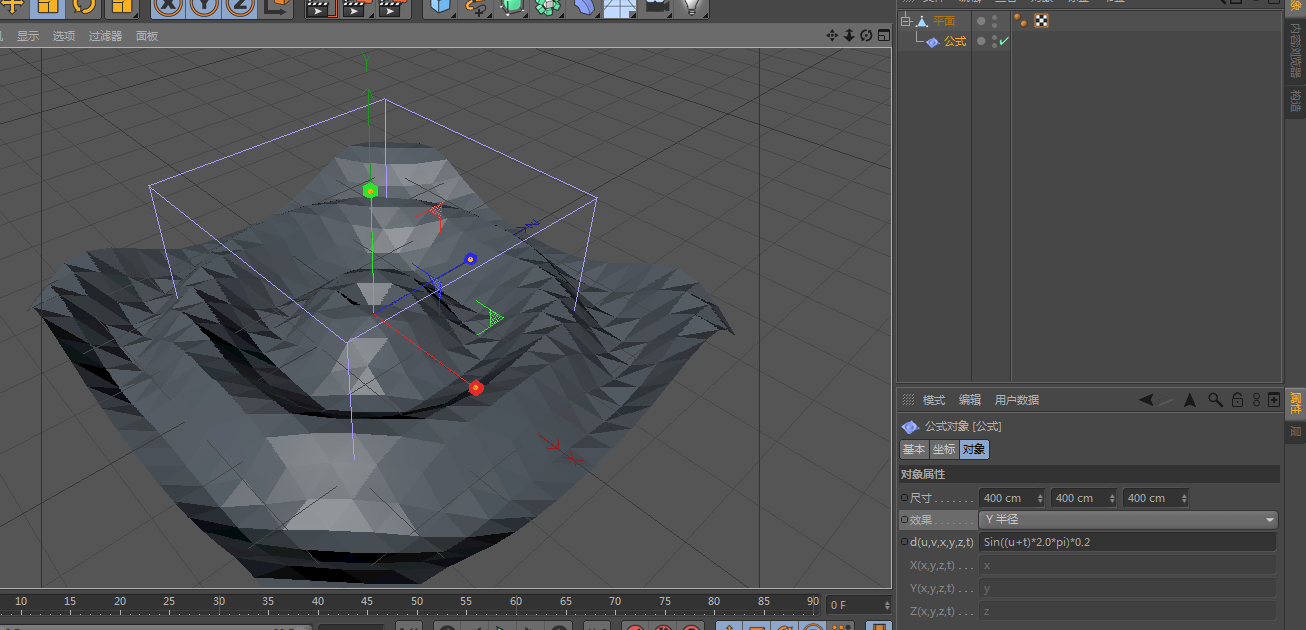The image size is (1306, 630).
Task: Click frame 45 on the timeline ruler
Action: (x=367, y=602)
